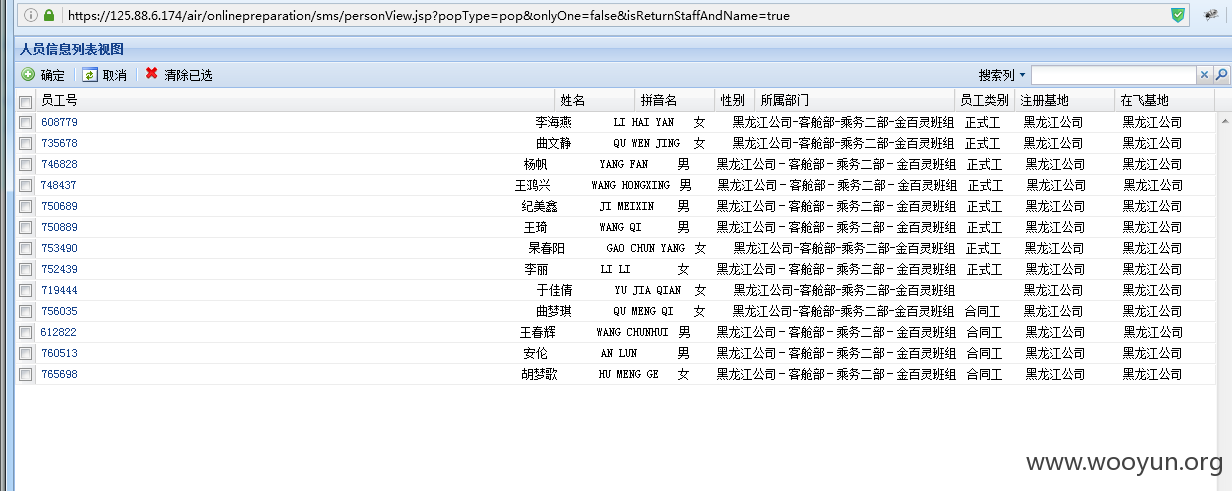Click the site info icon in address bar
Screen dimensions: 1232x491
pos(30,16)
